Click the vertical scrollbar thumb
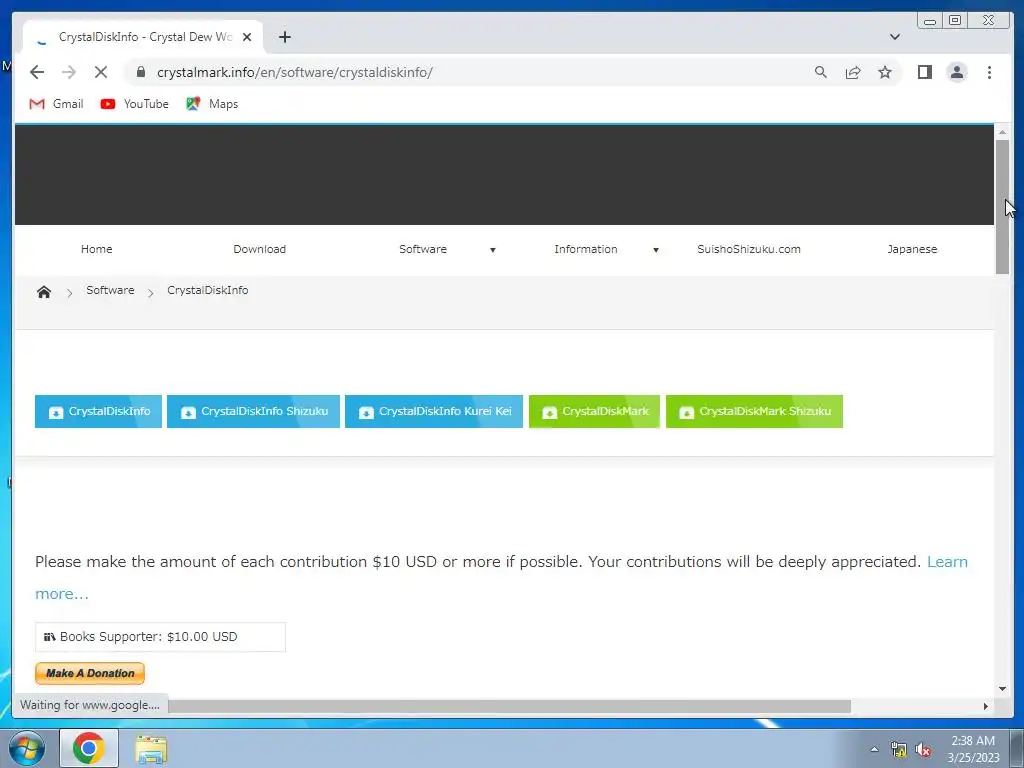 pos(1002,206)
